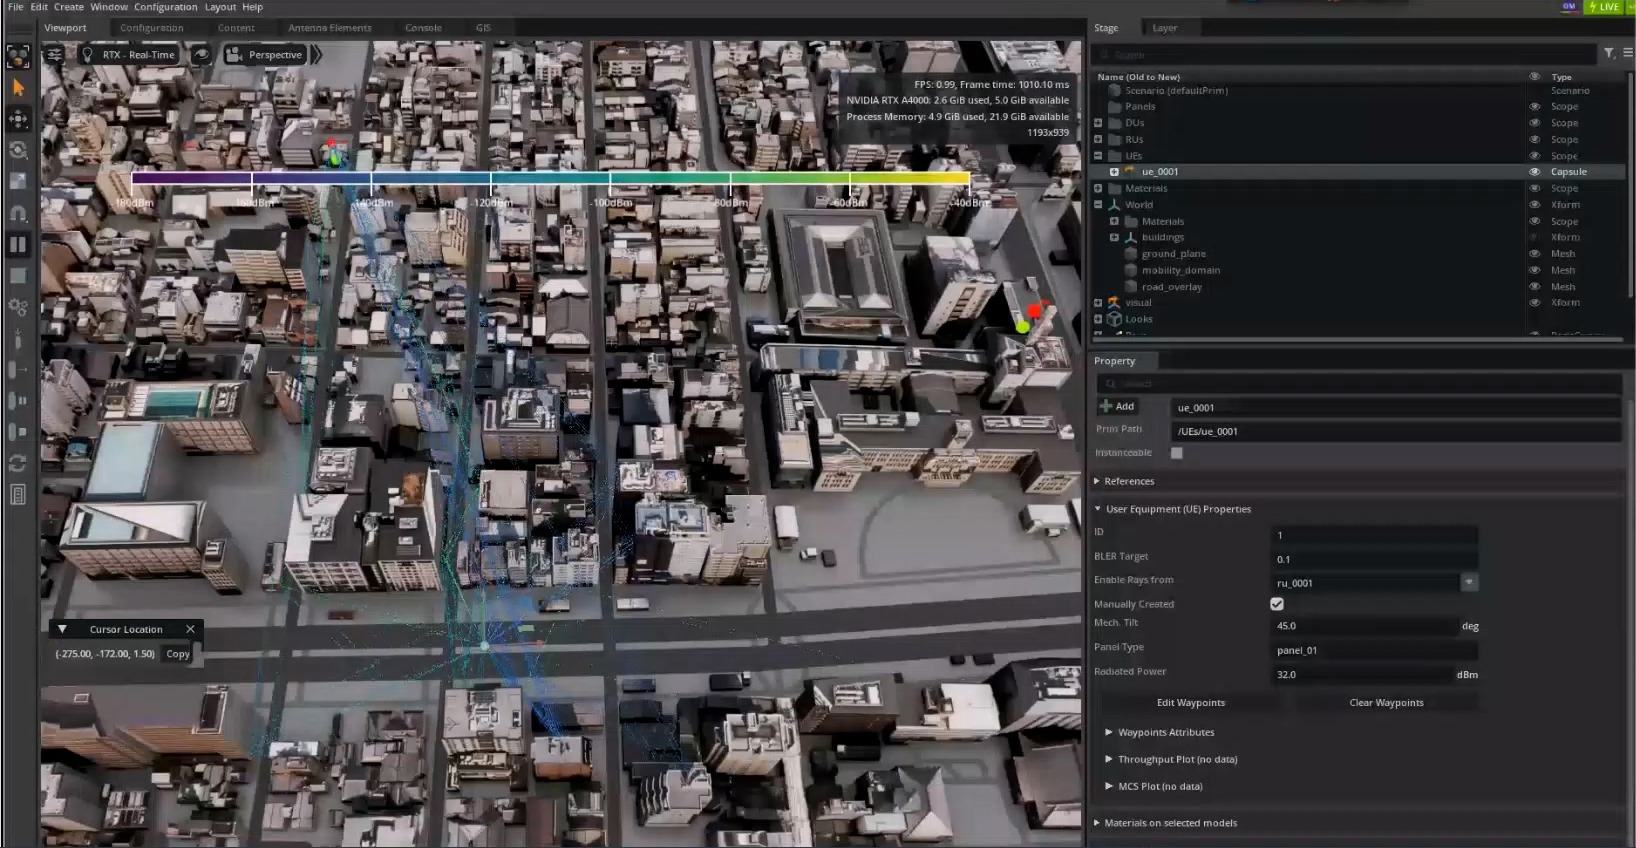
Task: Expand the Waypoints Attributes section
Action: point(1109,732)
